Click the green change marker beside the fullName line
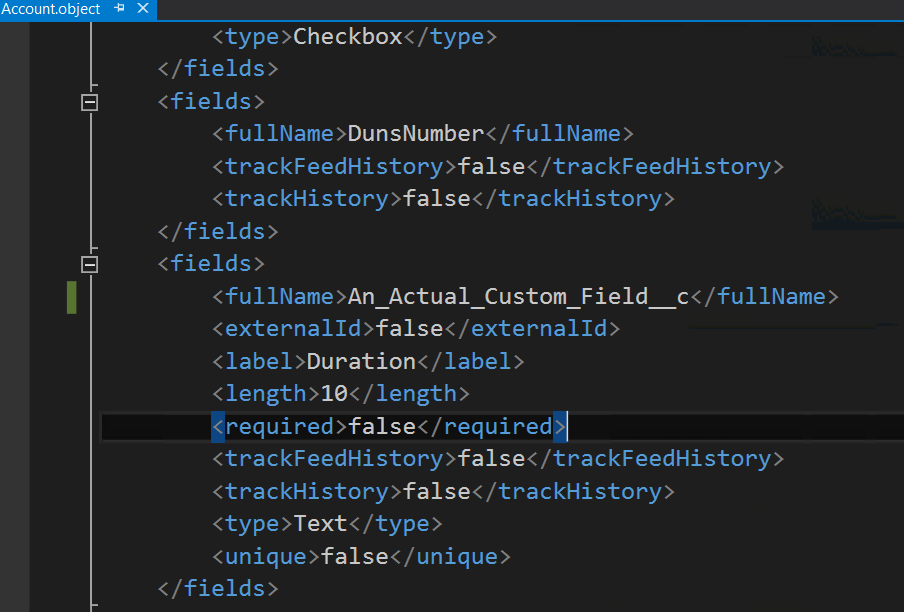 (72, 297)
